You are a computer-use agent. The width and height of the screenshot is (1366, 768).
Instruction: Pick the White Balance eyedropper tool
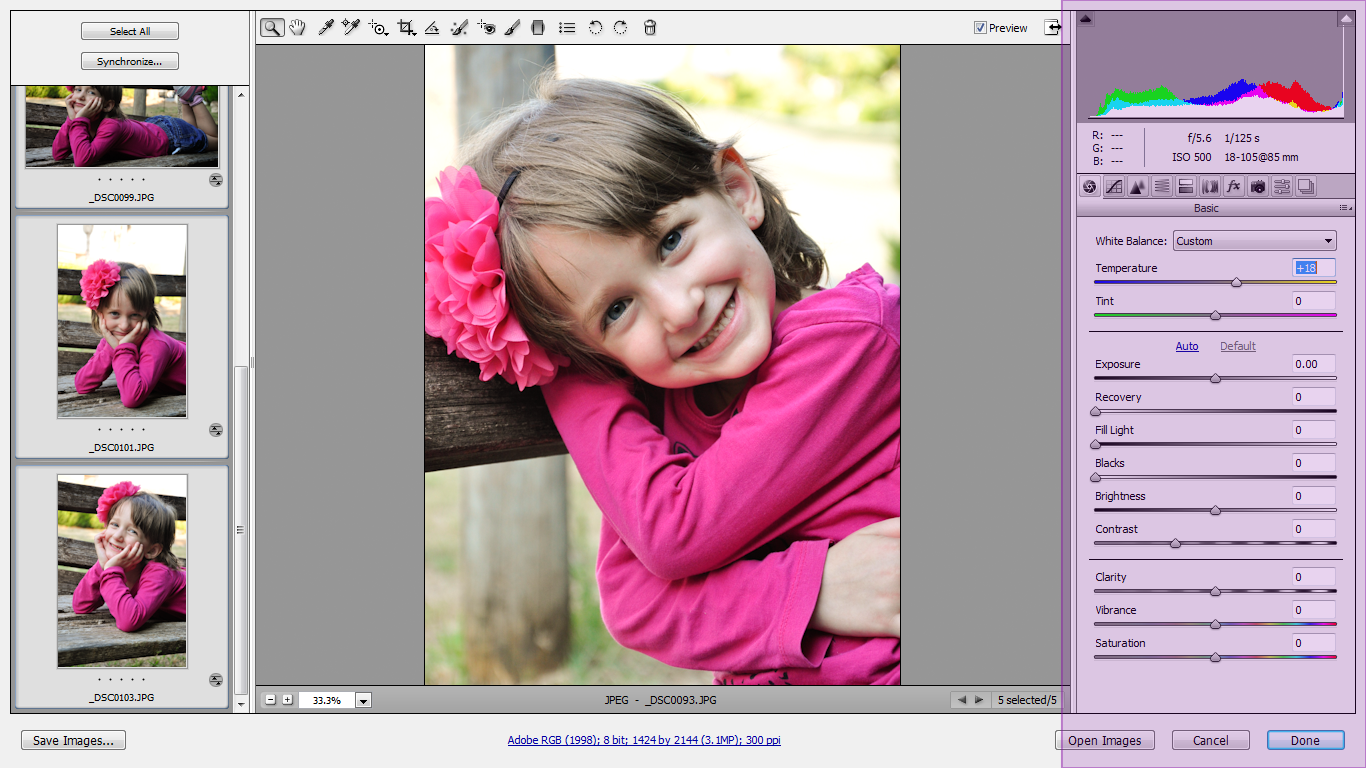pos(325,28)
